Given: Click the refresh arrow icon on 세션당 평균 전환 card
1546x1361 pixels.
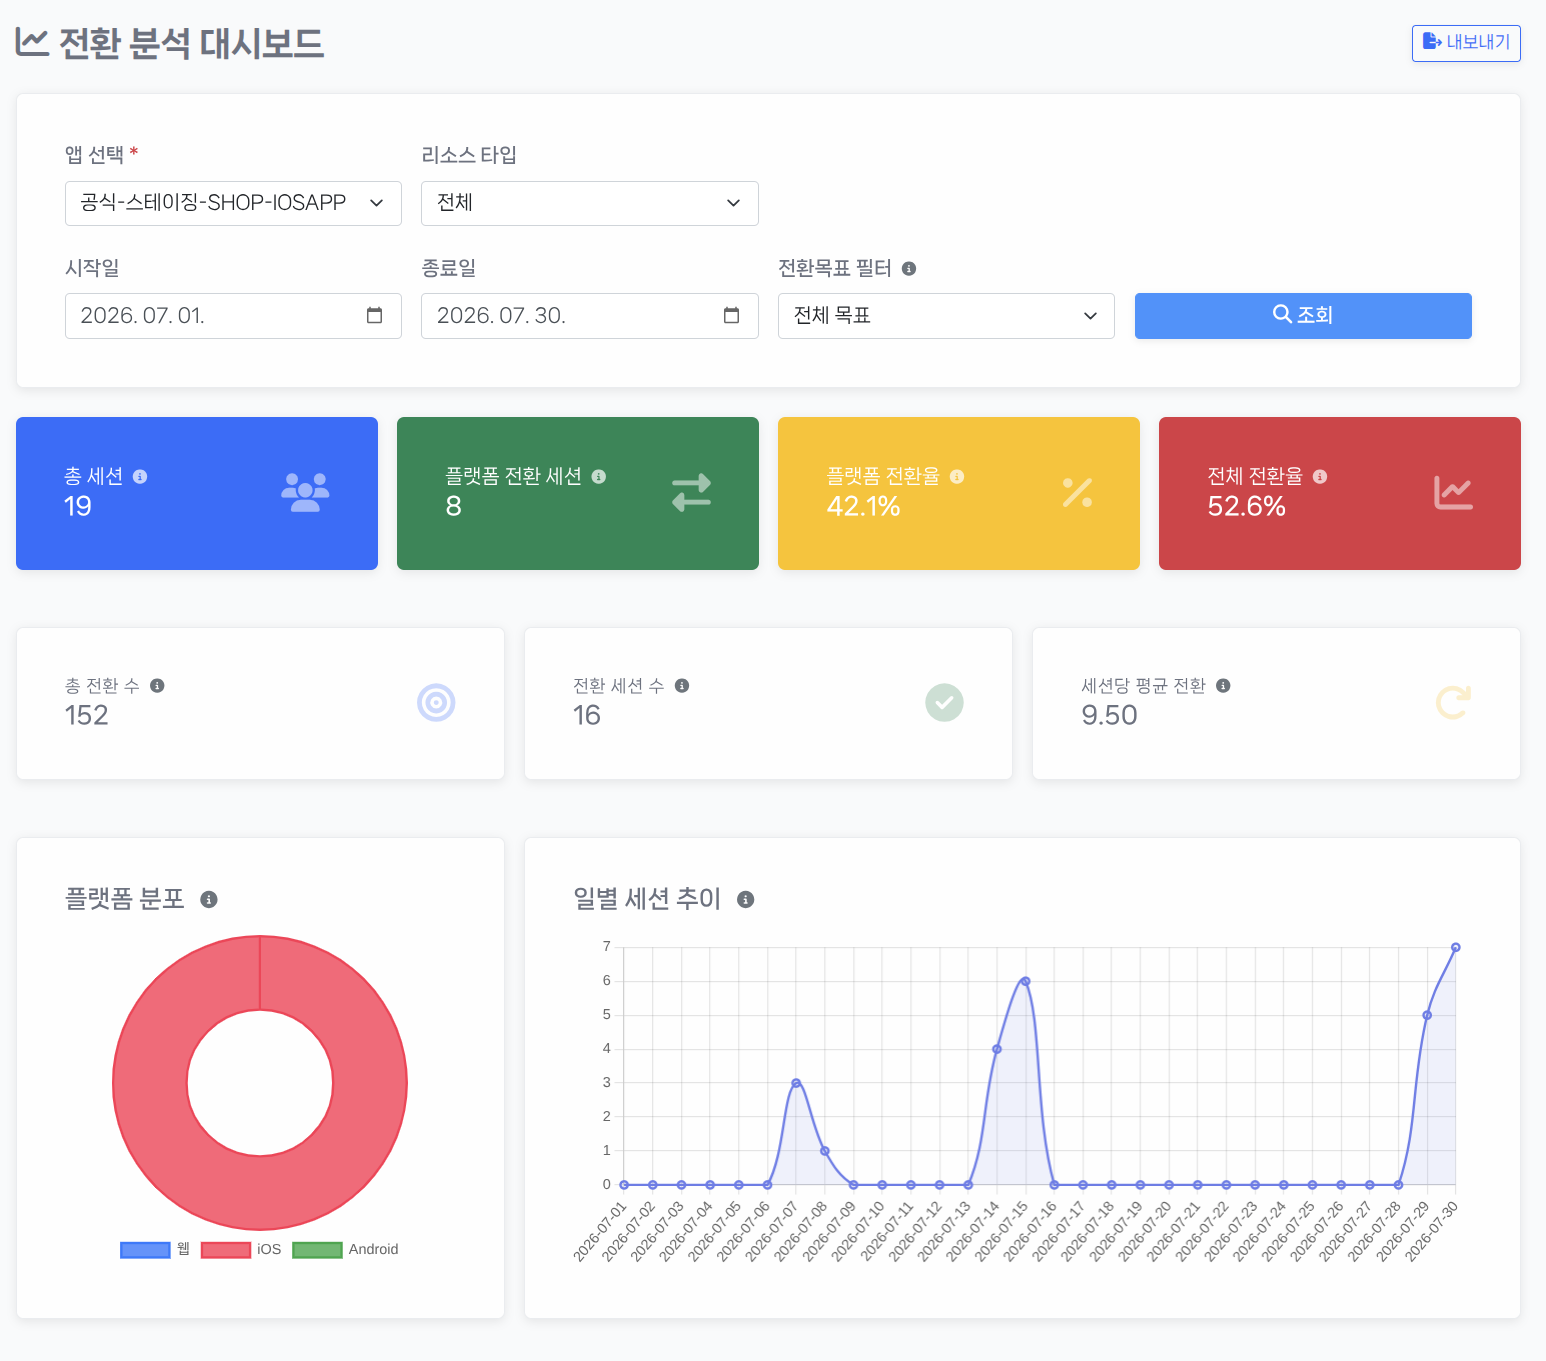Looking at the screenshot, I should tap(1453, 703).
